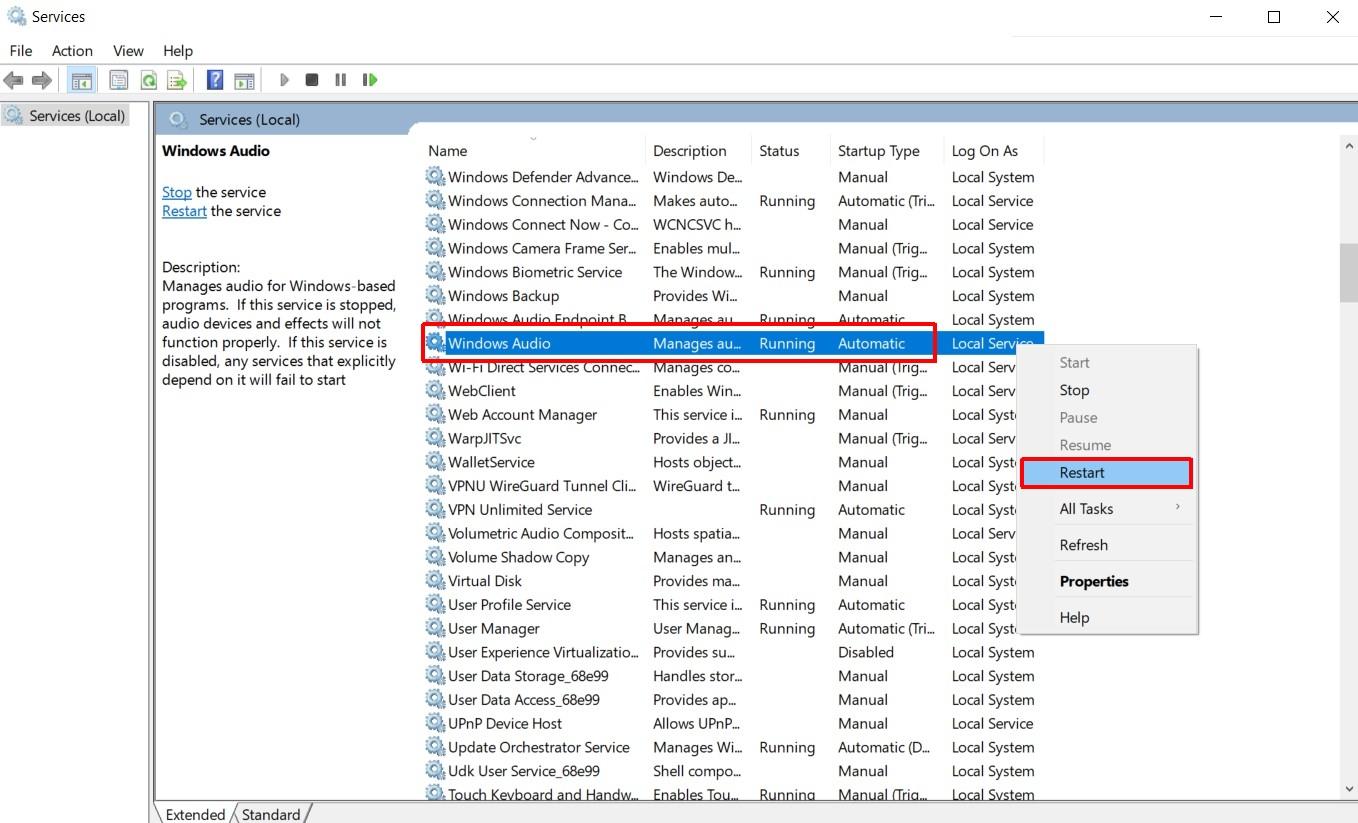Image resolution: width=1358 pixels, height=823 pixels.
Task: Toggle the Show/Hide Console Tree toolbar icon
Action: click(x=82, y=80)
